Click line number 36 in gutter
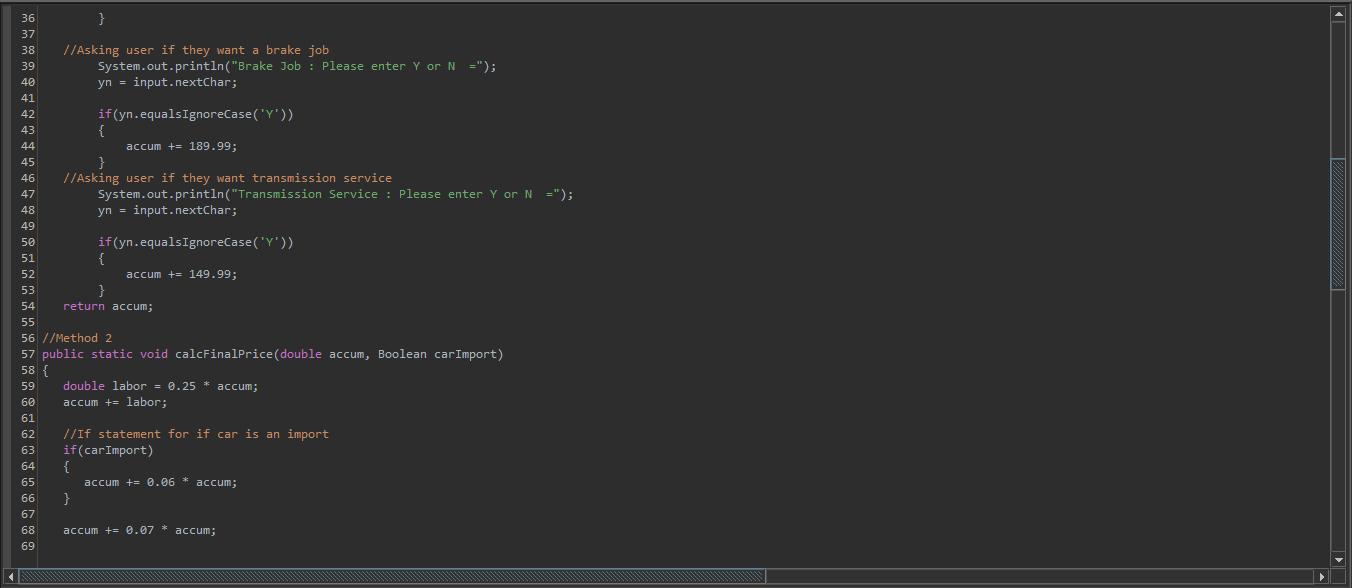This screenshot has height=588, width=1352. [27, 18]
